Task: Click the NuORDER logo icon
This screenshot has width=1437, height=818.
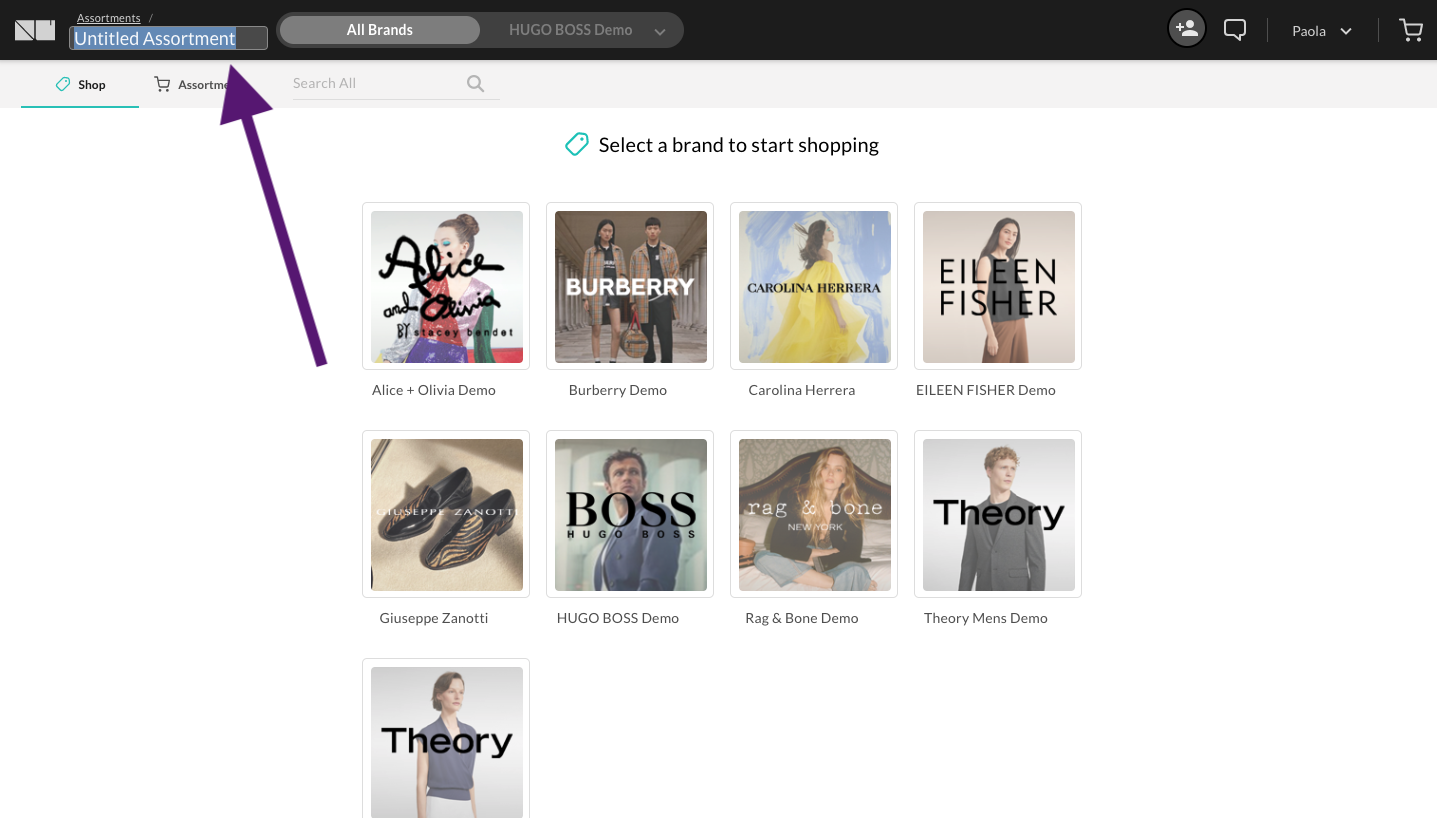Action: coord(35,30)
